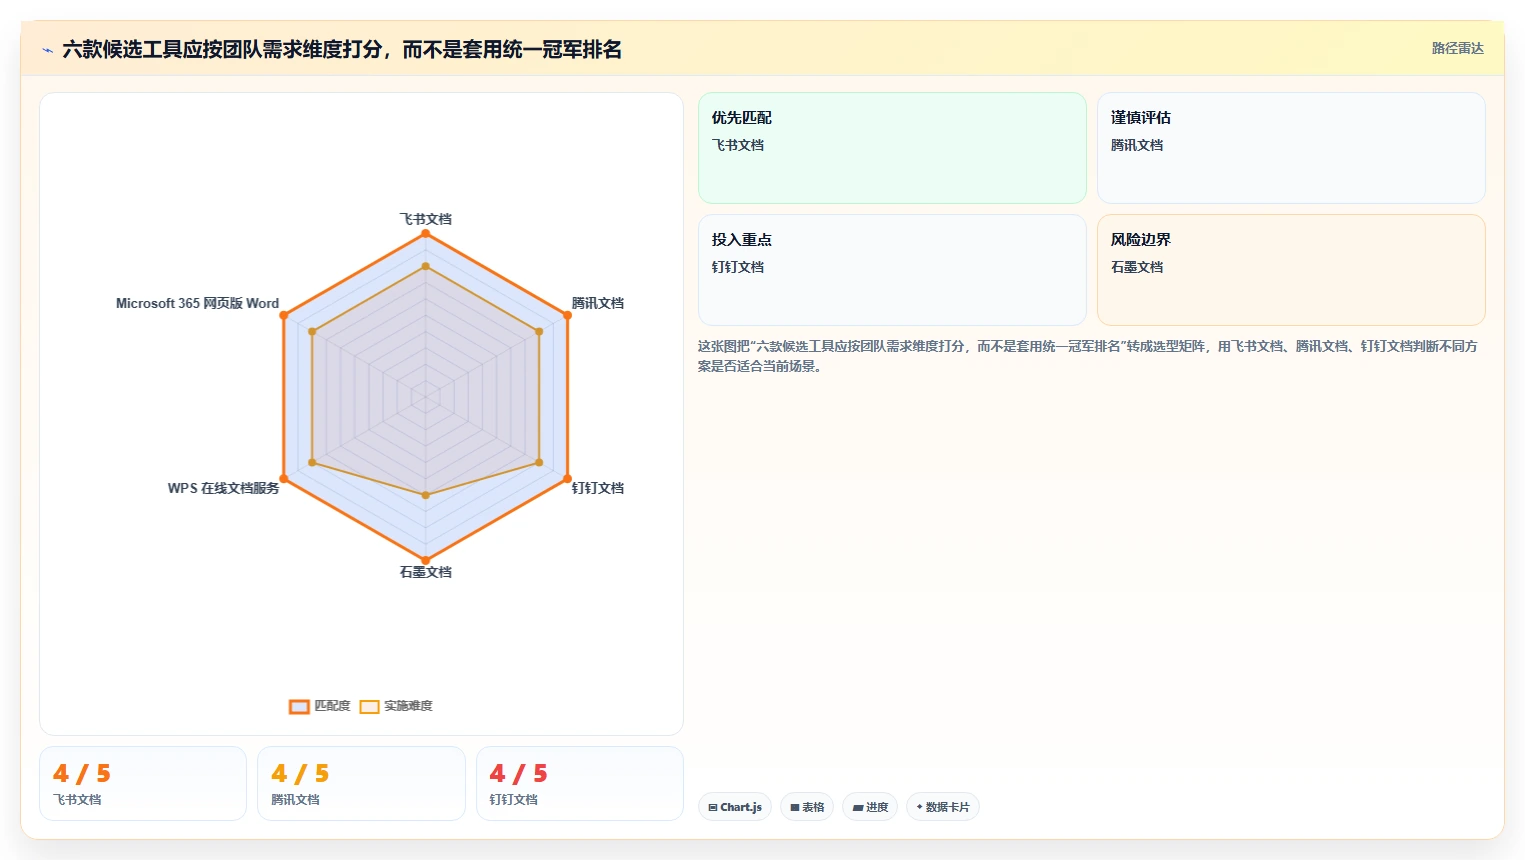The width and height of the screenshot is (1525, 860).
Task: Select the Microsoft 365 网页版 Word axis label
Action: click(197, 303)
